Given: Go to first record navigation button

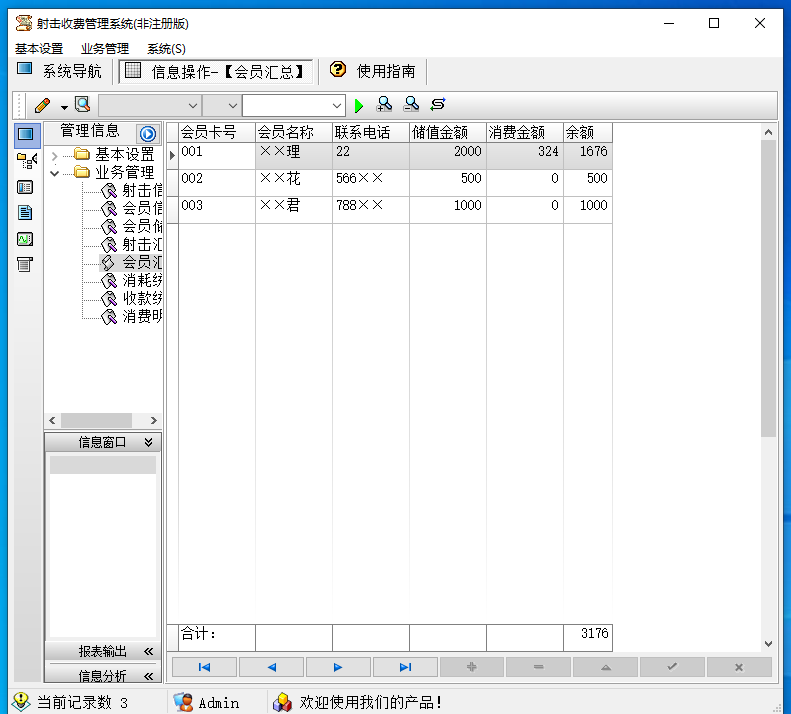Looking at the screenshot, I should [x=204, y=667].
